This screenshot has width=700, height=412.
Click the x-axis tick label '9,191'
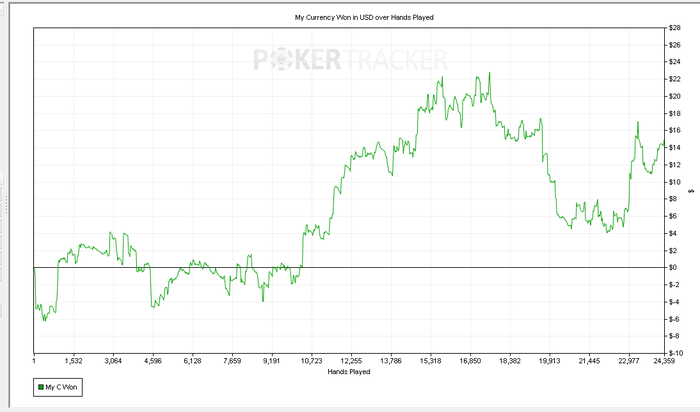click(x=271, y=361)
